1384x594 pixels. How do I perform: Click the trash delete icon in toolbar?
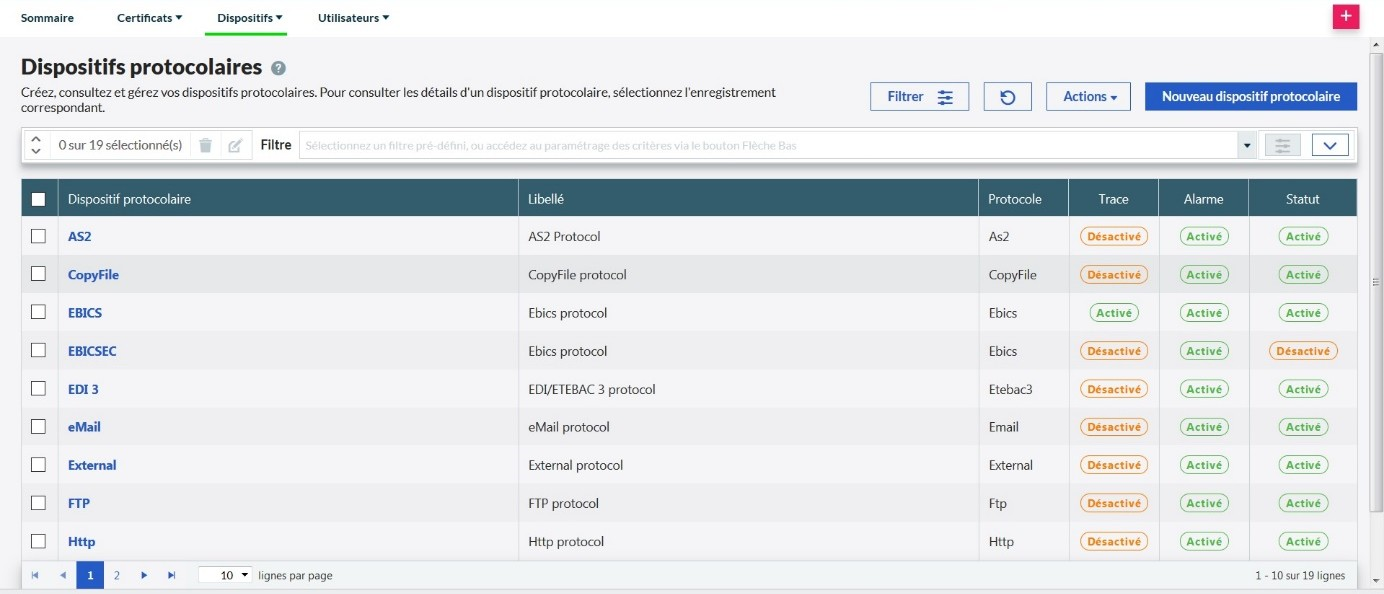click(205, 145)
